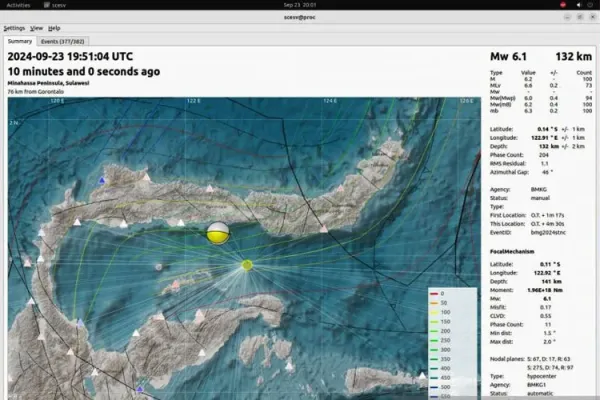Image resolution: width=600 pixels, height=400 pixels.
Task: Open the Settings menu
Action: click(14, 28)
